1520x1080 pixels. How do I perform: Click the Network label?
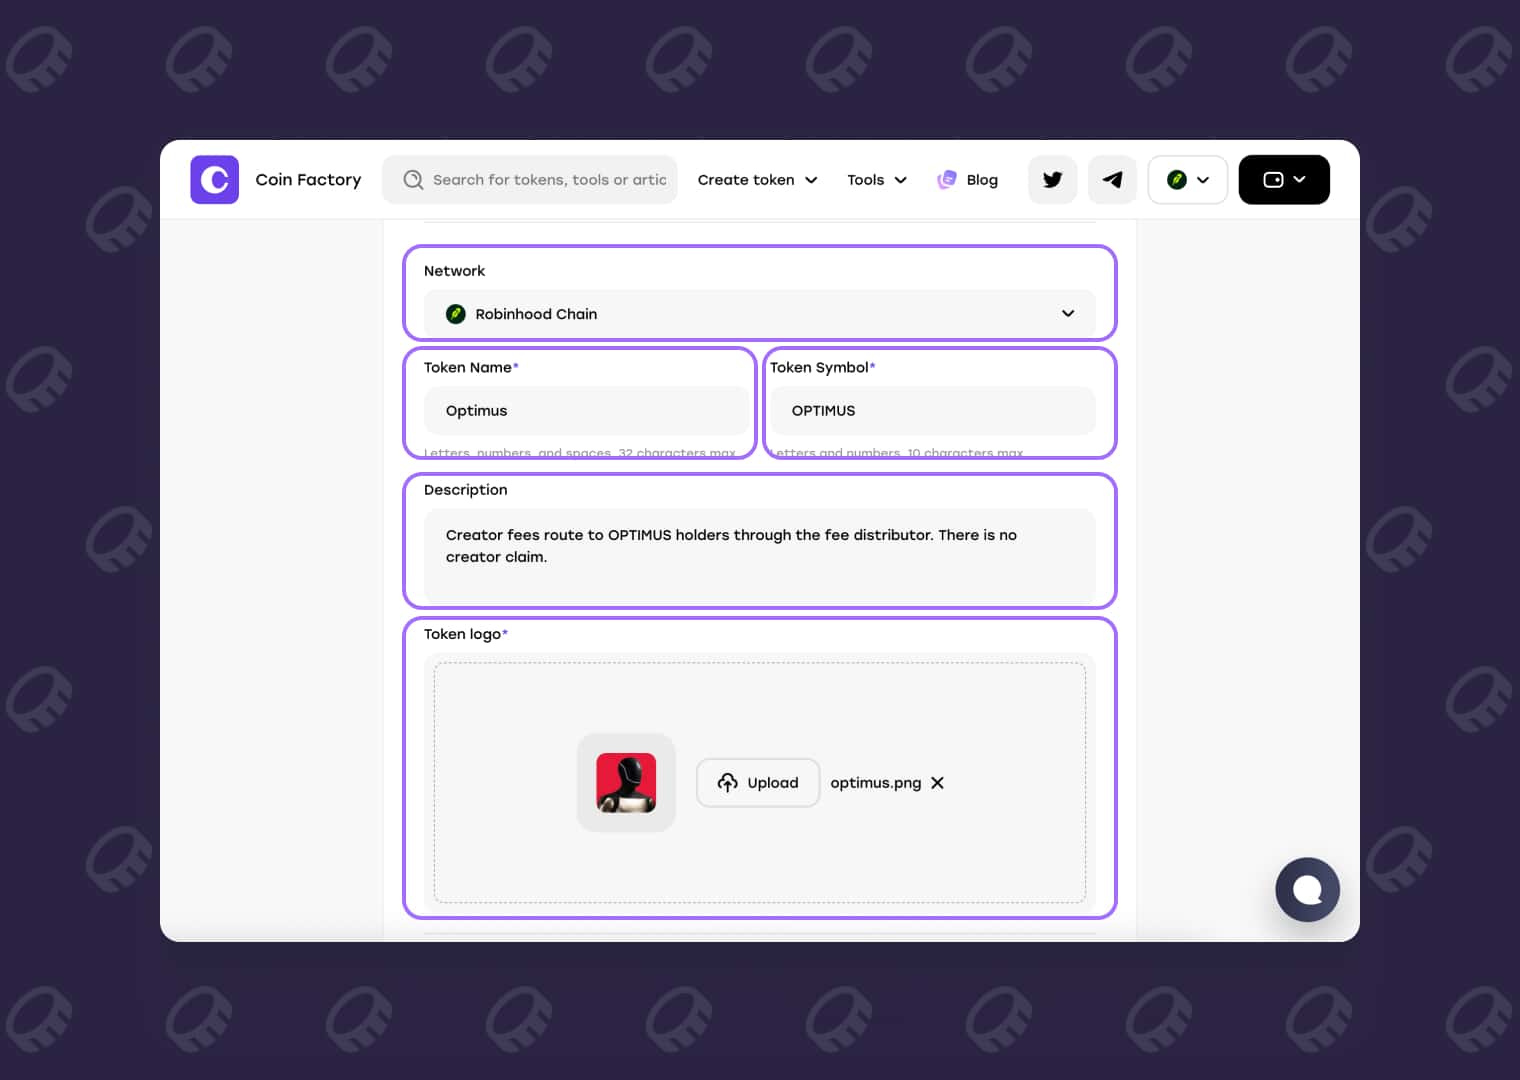pyautogui.click(x=455, y=271)
